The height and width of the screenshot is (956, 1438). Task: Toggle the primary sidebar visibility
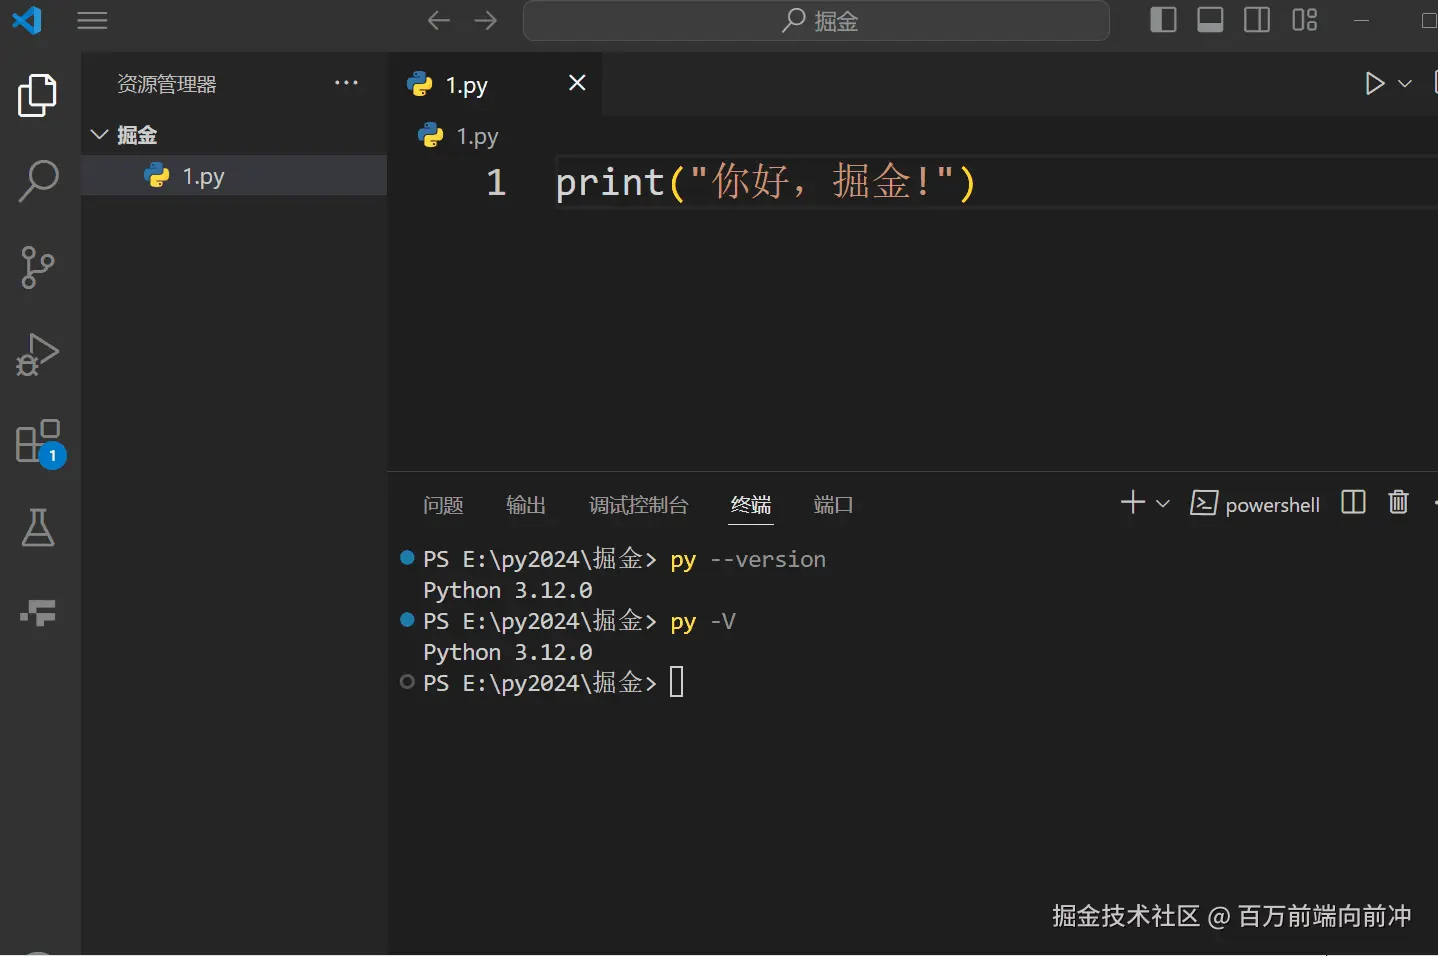tap(1164, 20)
